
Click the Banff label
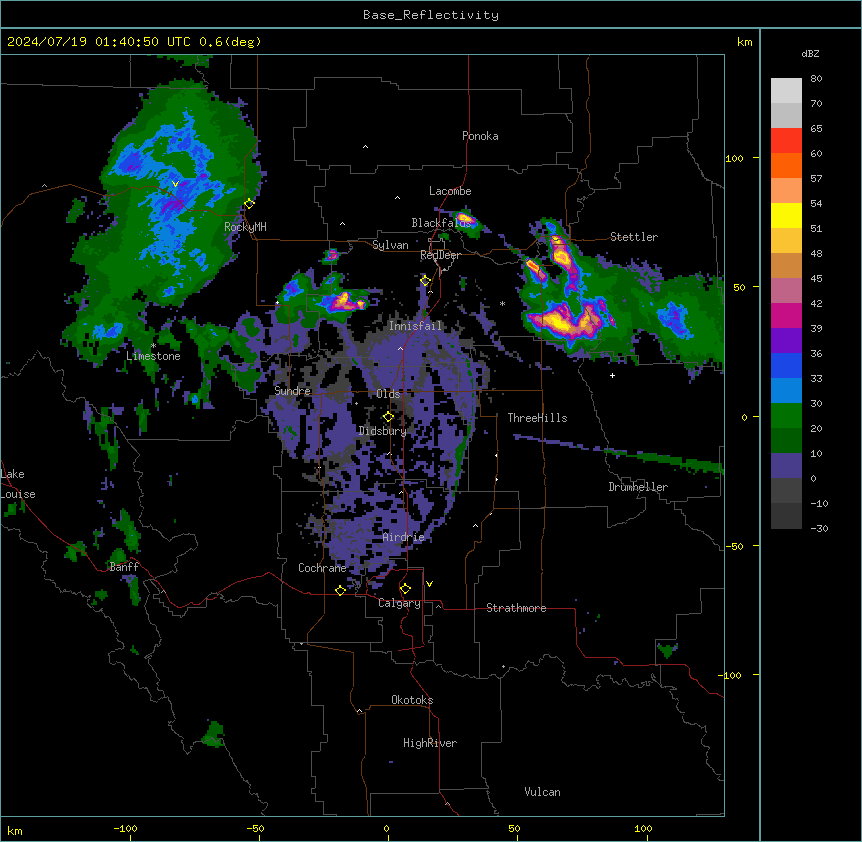click(124, 567)
